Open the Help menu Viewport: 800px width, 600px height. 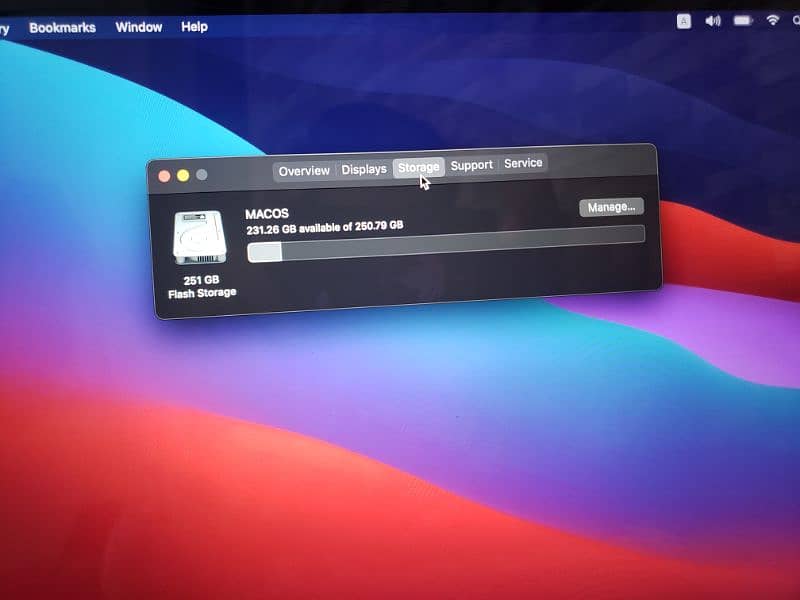194,27
